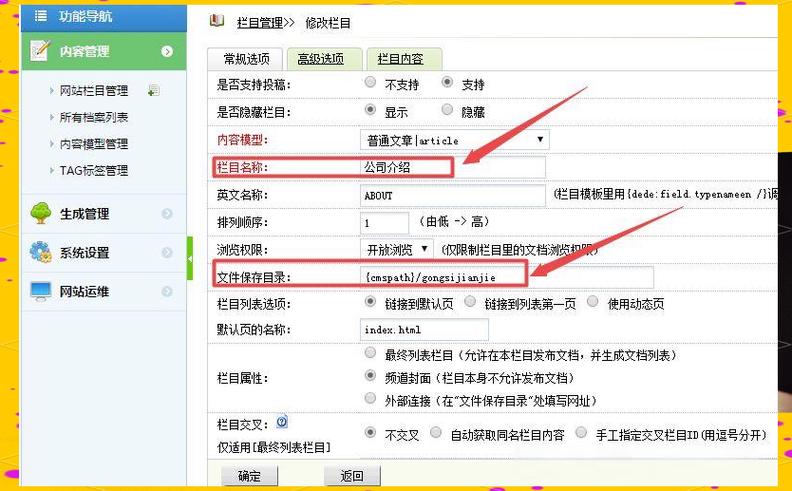Select 使用动态页 option
This screenshot has width=792, height=491.
[x=592, y=302]
